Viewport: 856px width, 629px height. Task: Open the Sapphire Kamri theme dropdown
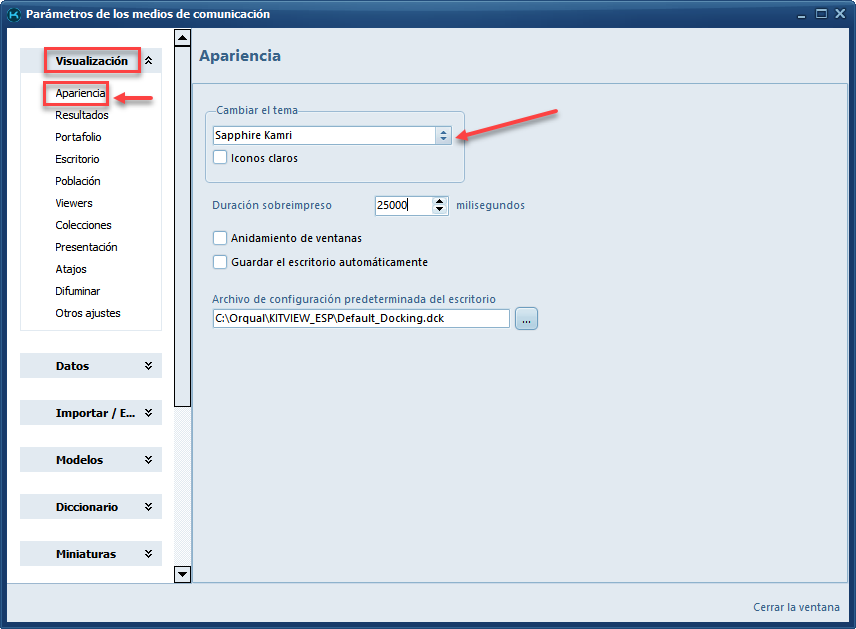click(443, 135)
